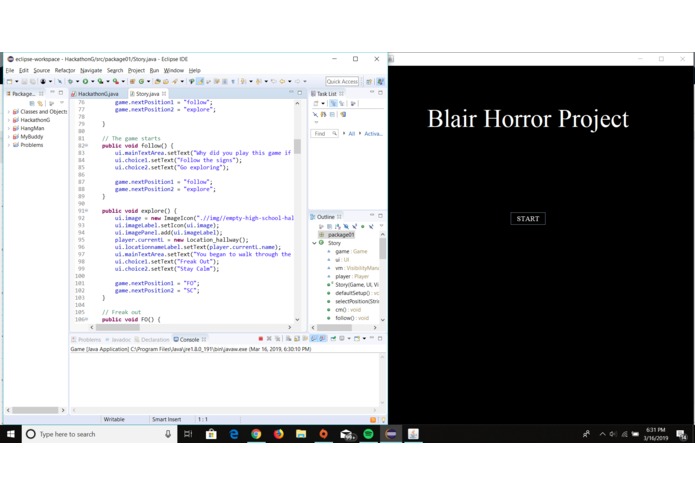This screenshot has height=494, width=695.
Task: Open the Console view menu dropdown
Action: (x=364, y=339)
